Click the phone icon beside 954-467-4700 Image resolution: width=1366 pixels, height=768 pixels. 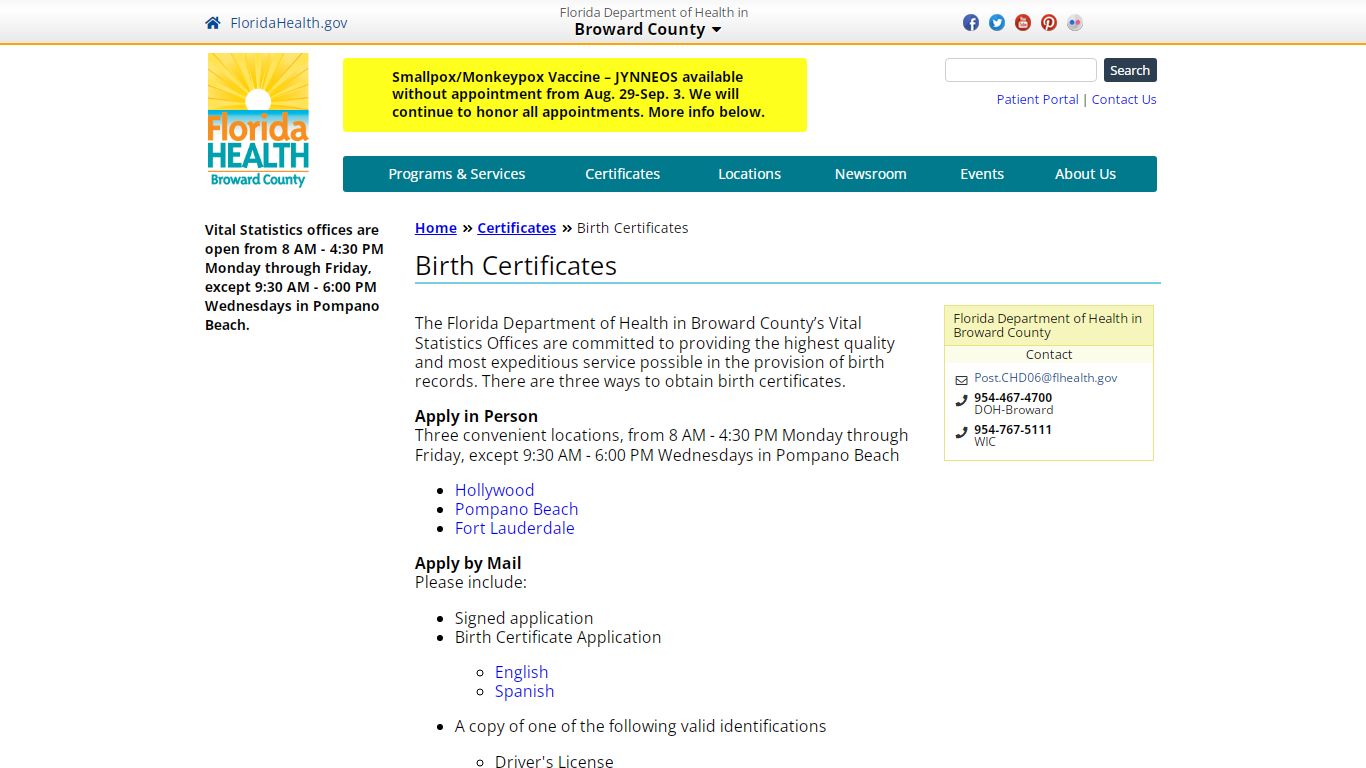tap(961, 401)
